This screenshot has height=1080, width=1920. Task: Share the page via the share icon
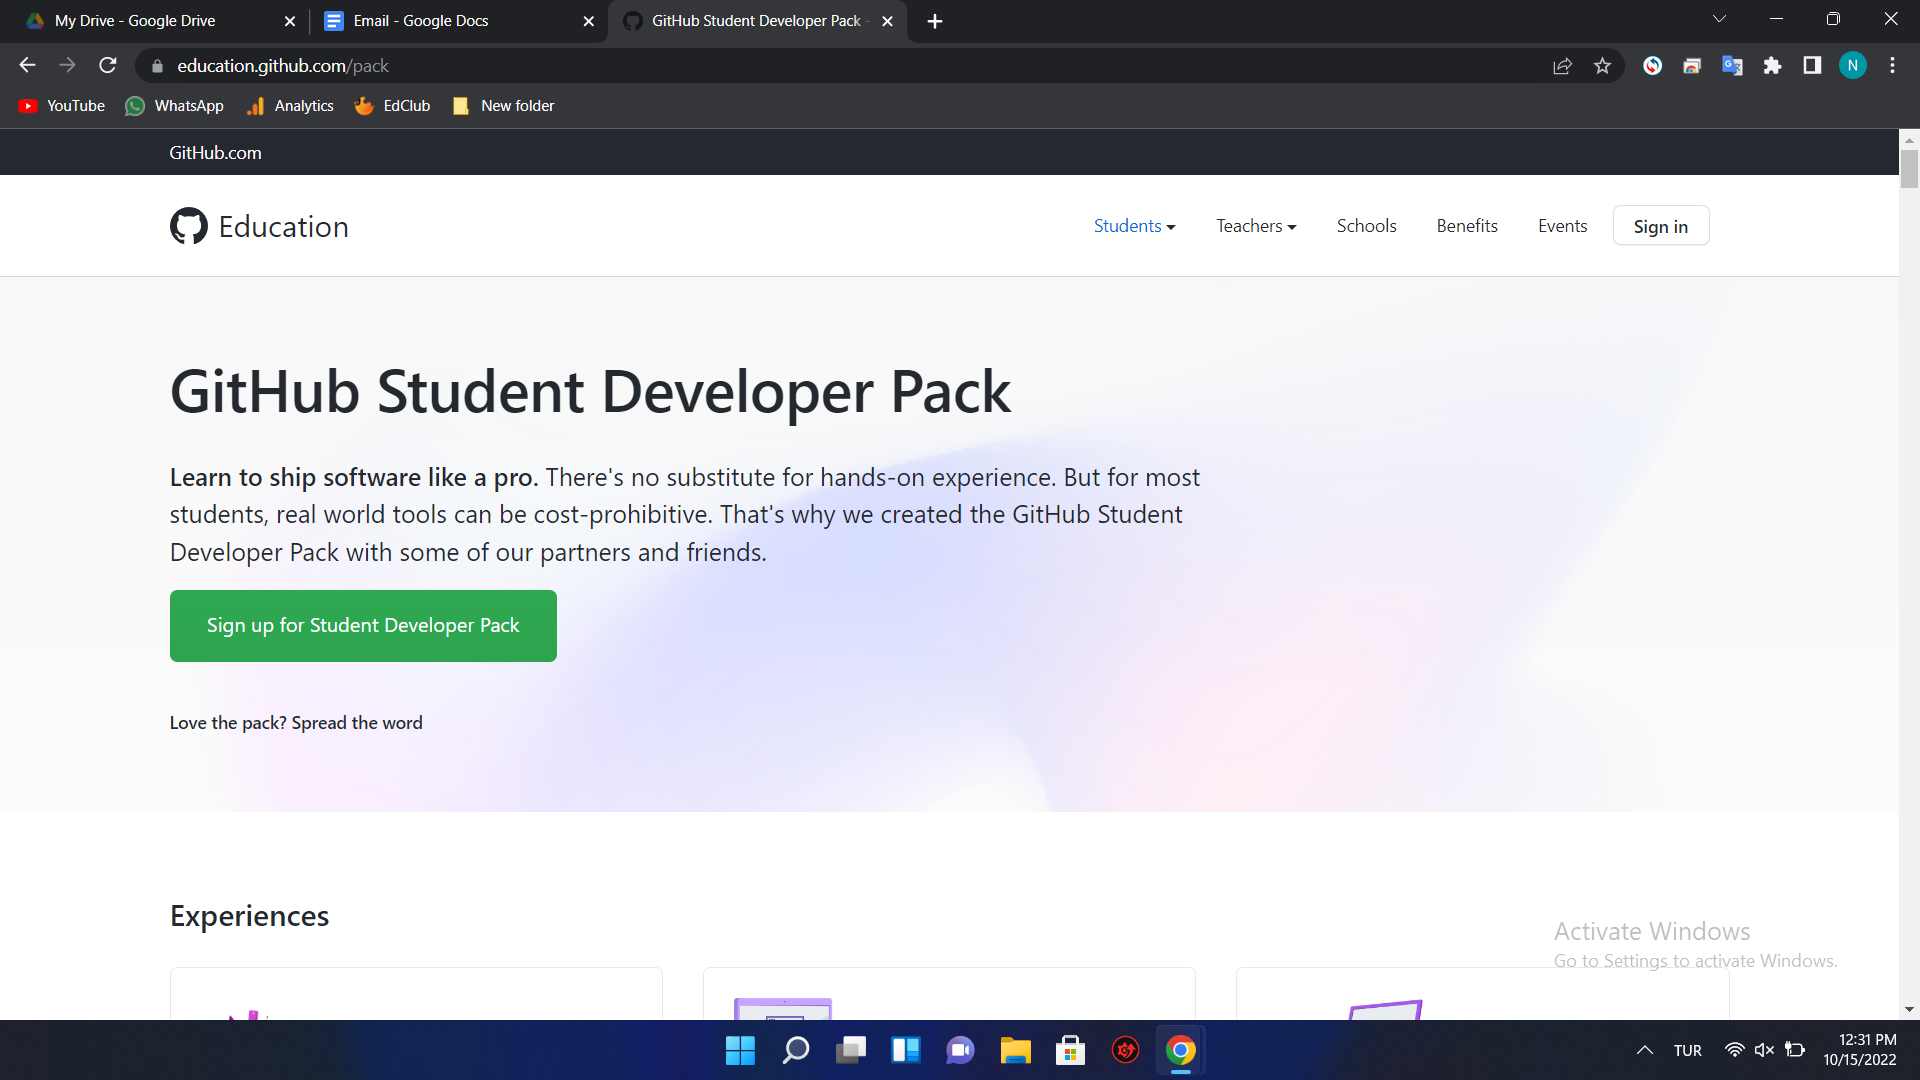(1562, 65)
